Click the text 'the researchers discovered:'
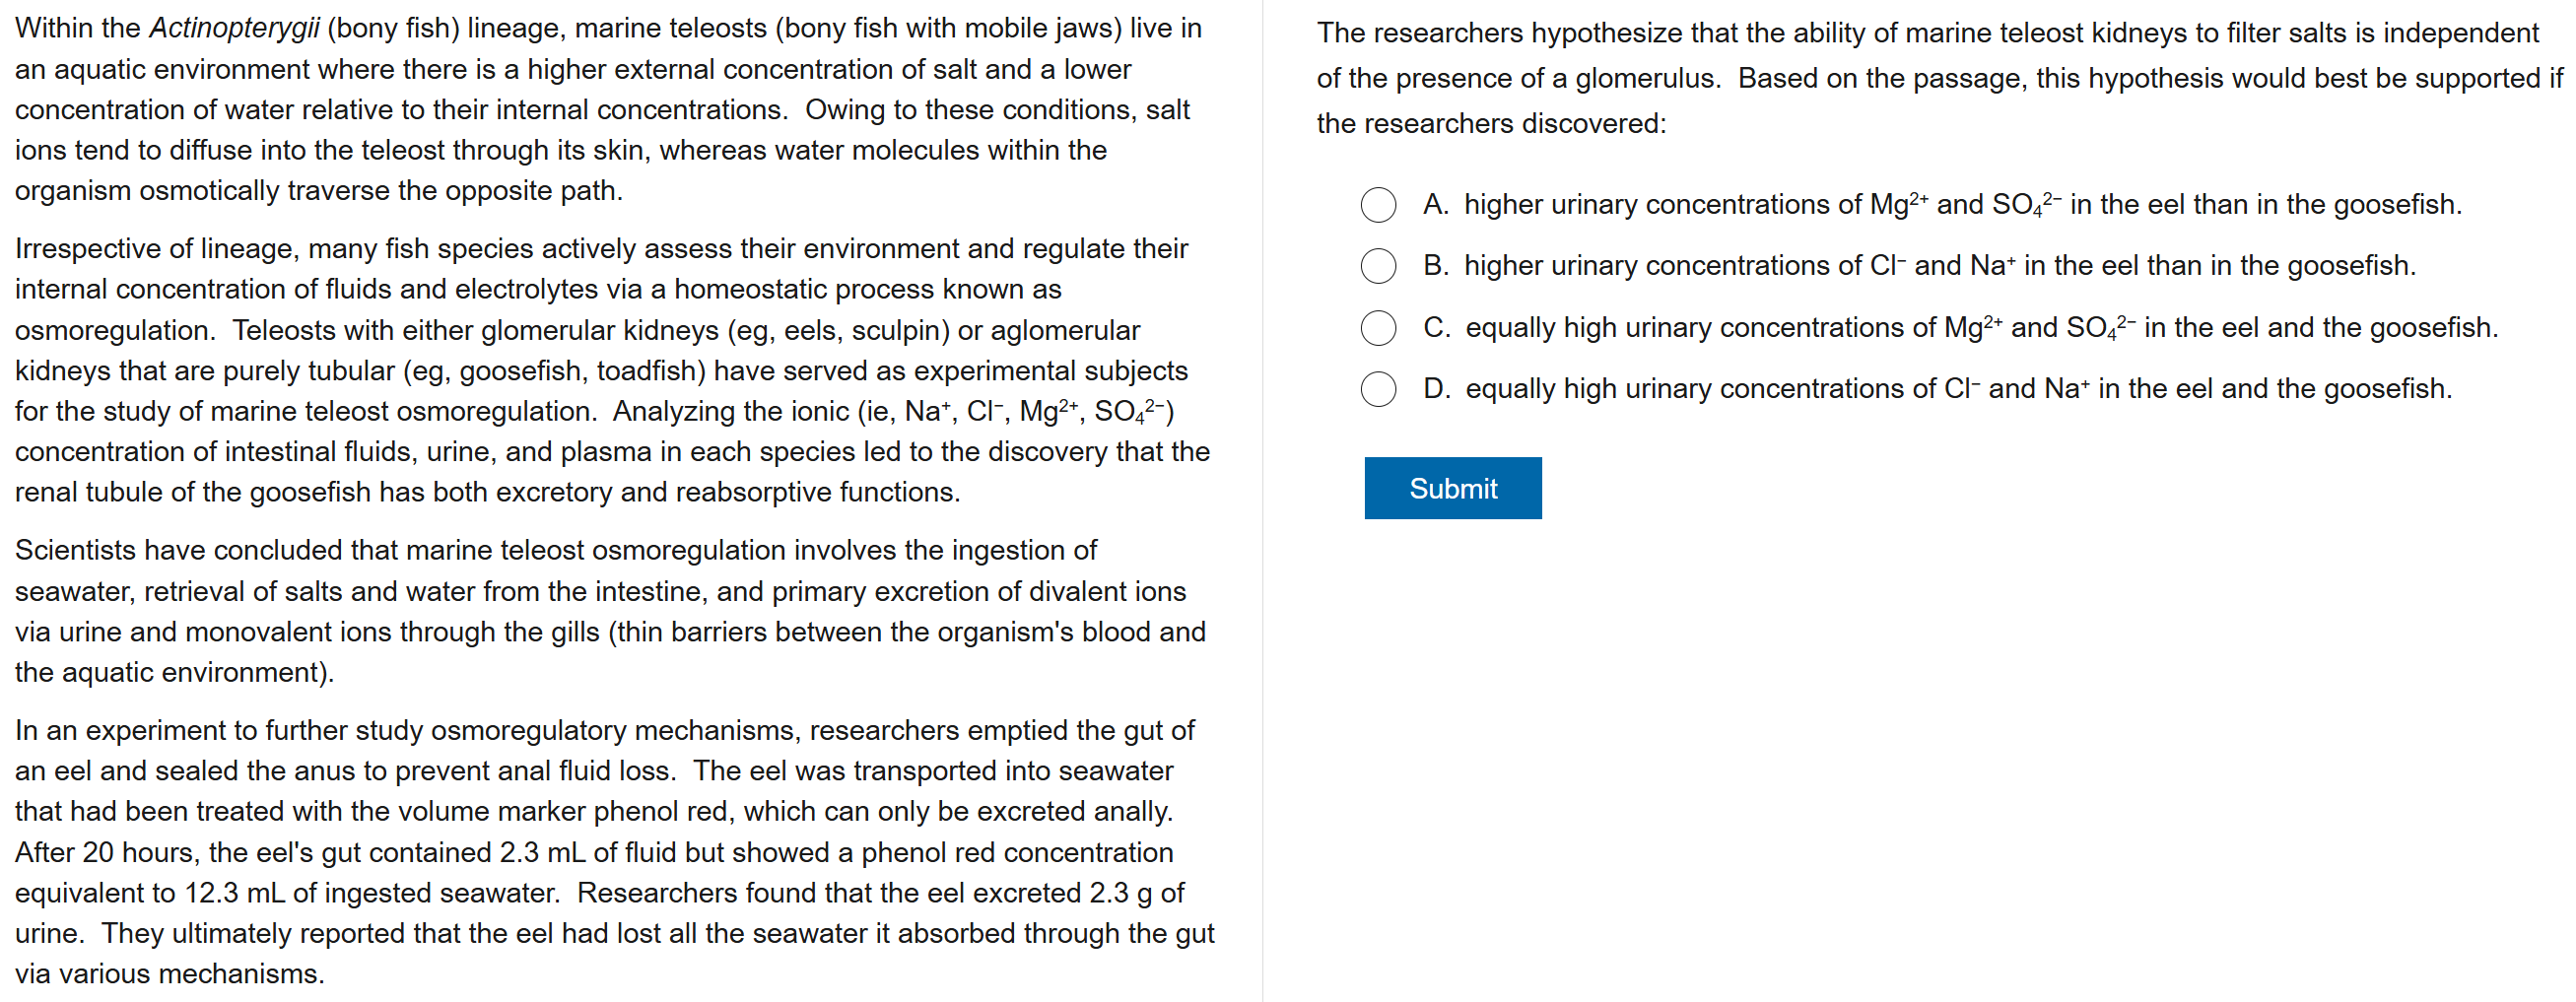 (x=1490, y=124)
